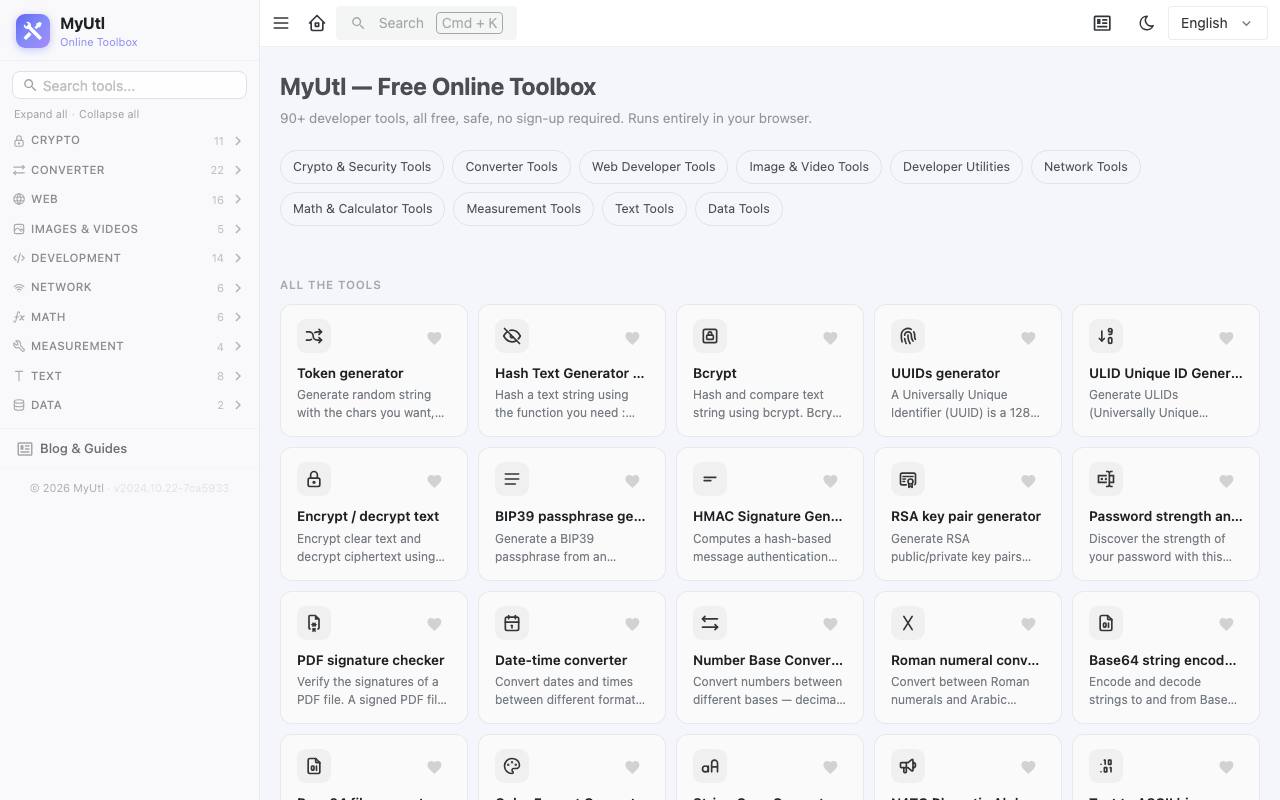The image size is (1280, 800).
Task: Open HMAC Signature Generator icon
Action: [x=710, y=479]
